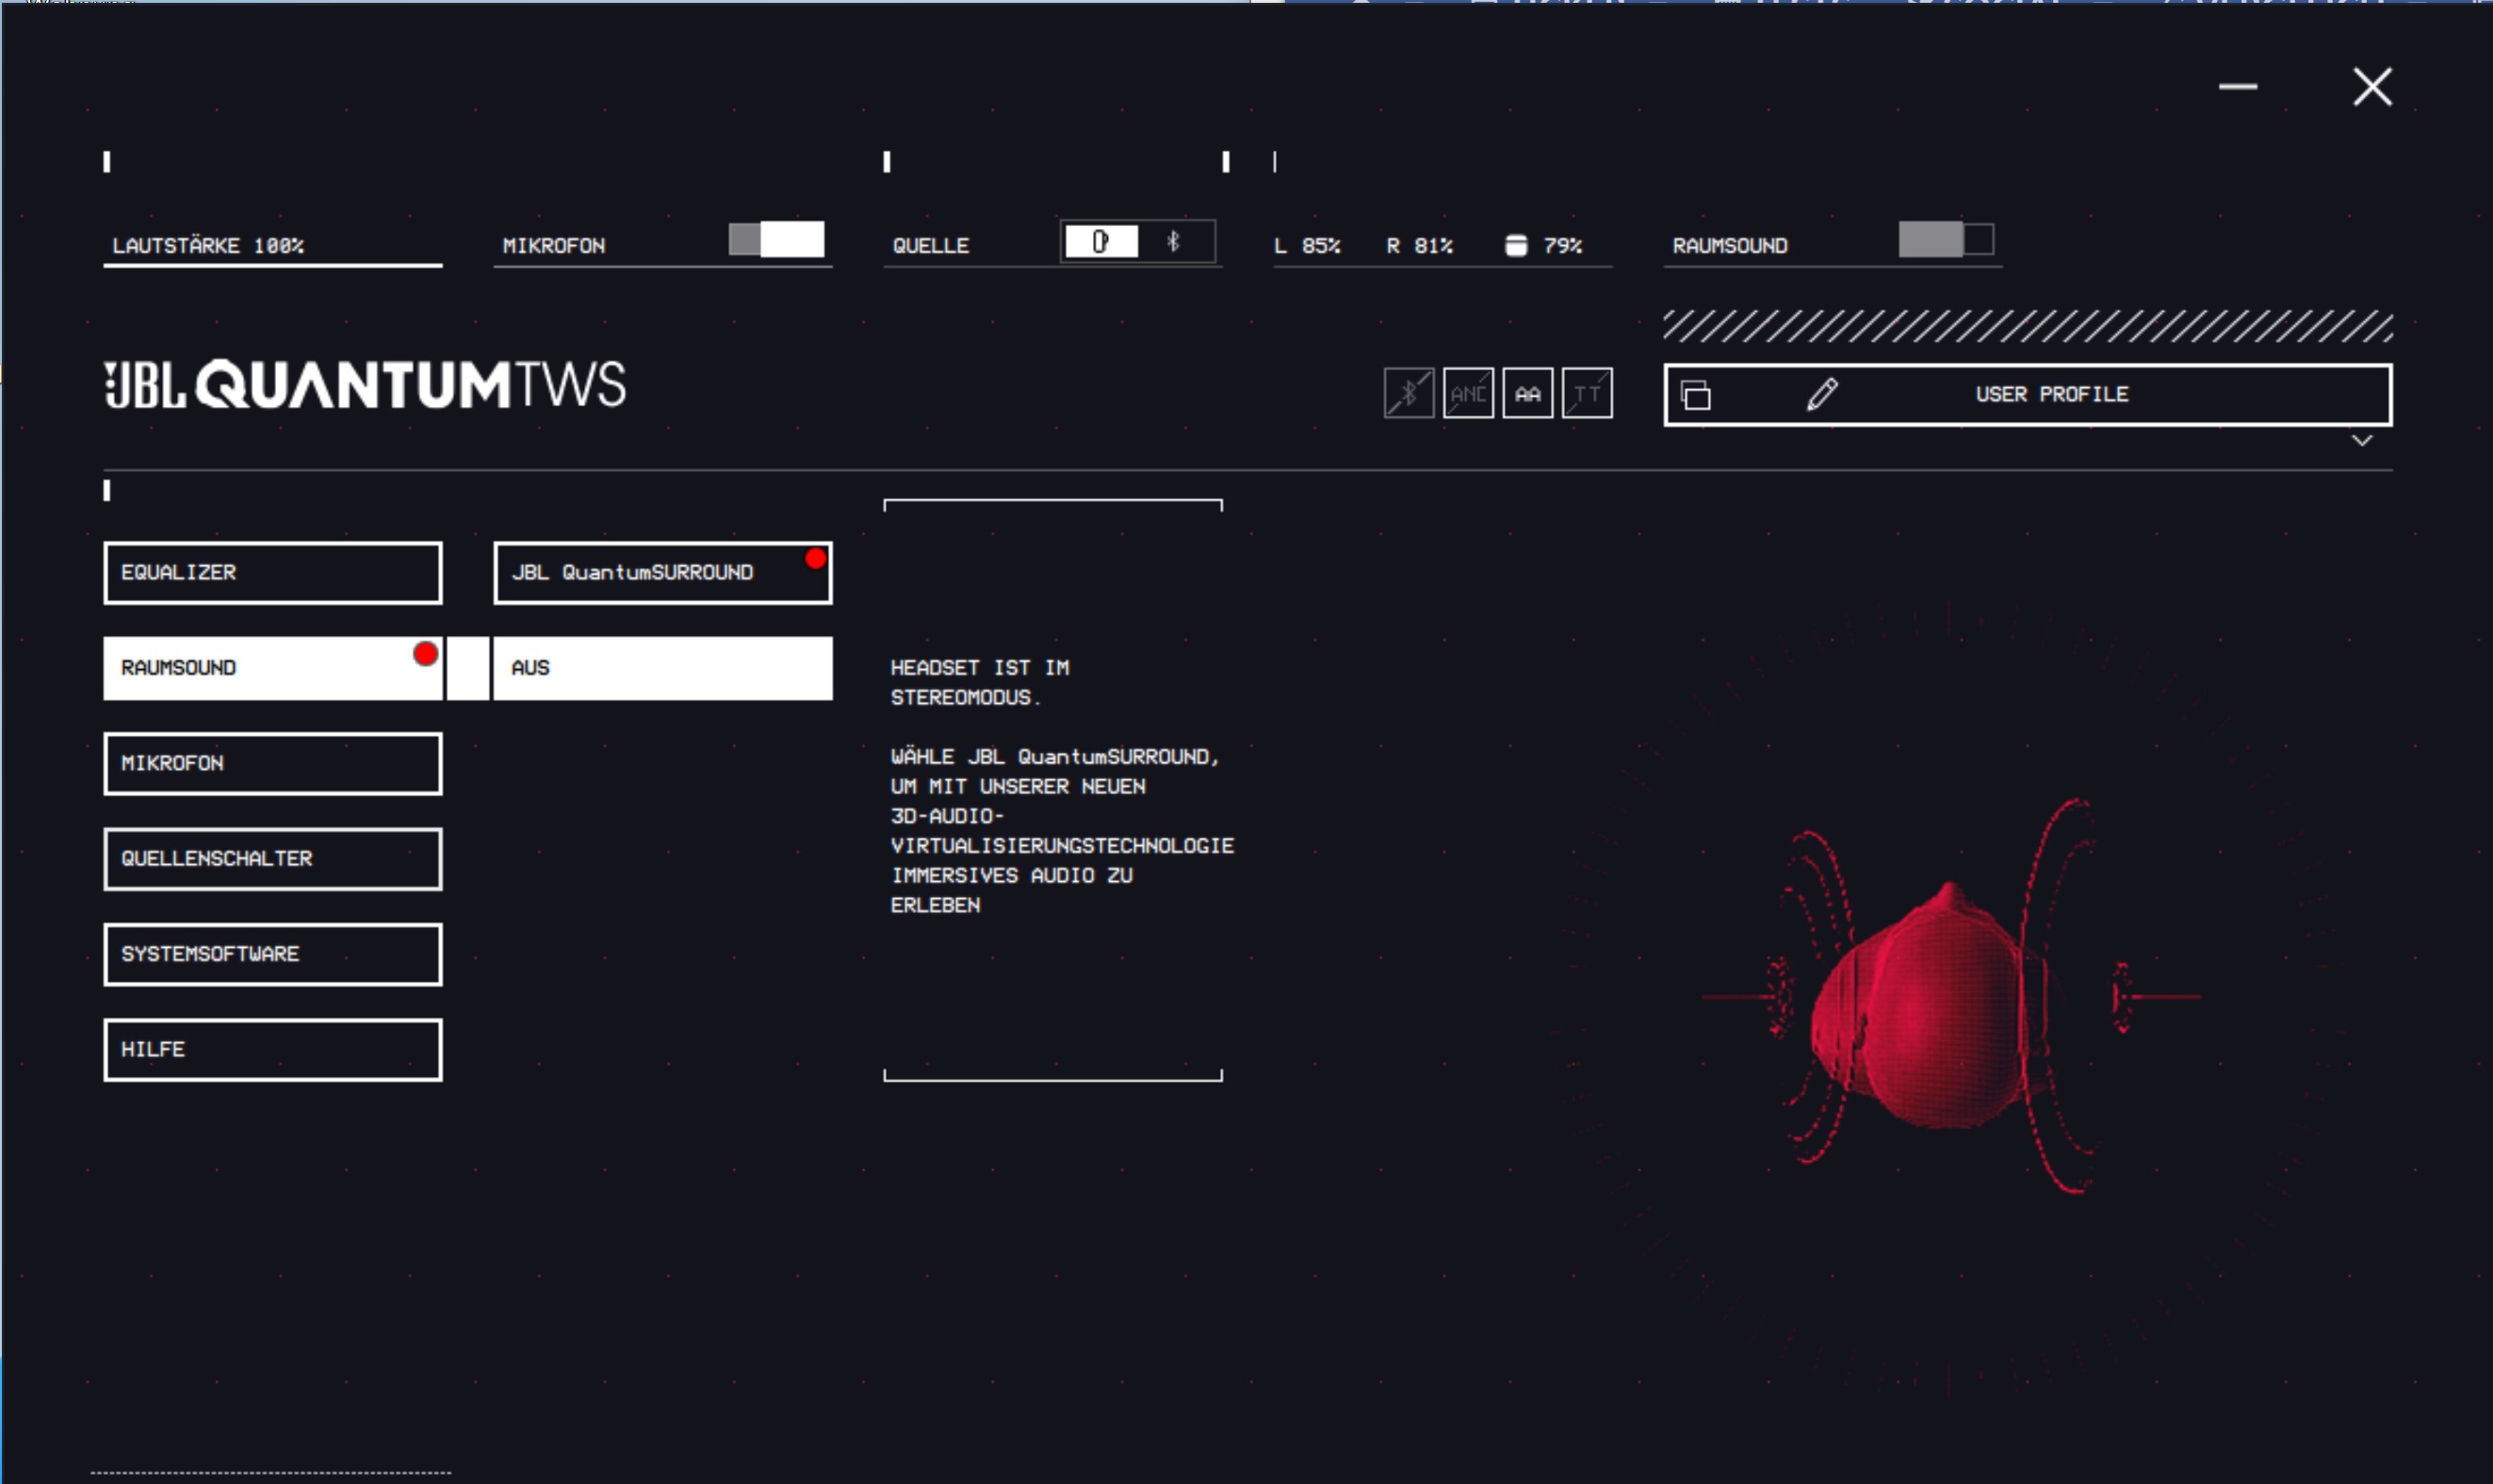This screenshot has height=1484, width=2493.
Task: Click the charging case battery icon
Action: coord(1515,245)
